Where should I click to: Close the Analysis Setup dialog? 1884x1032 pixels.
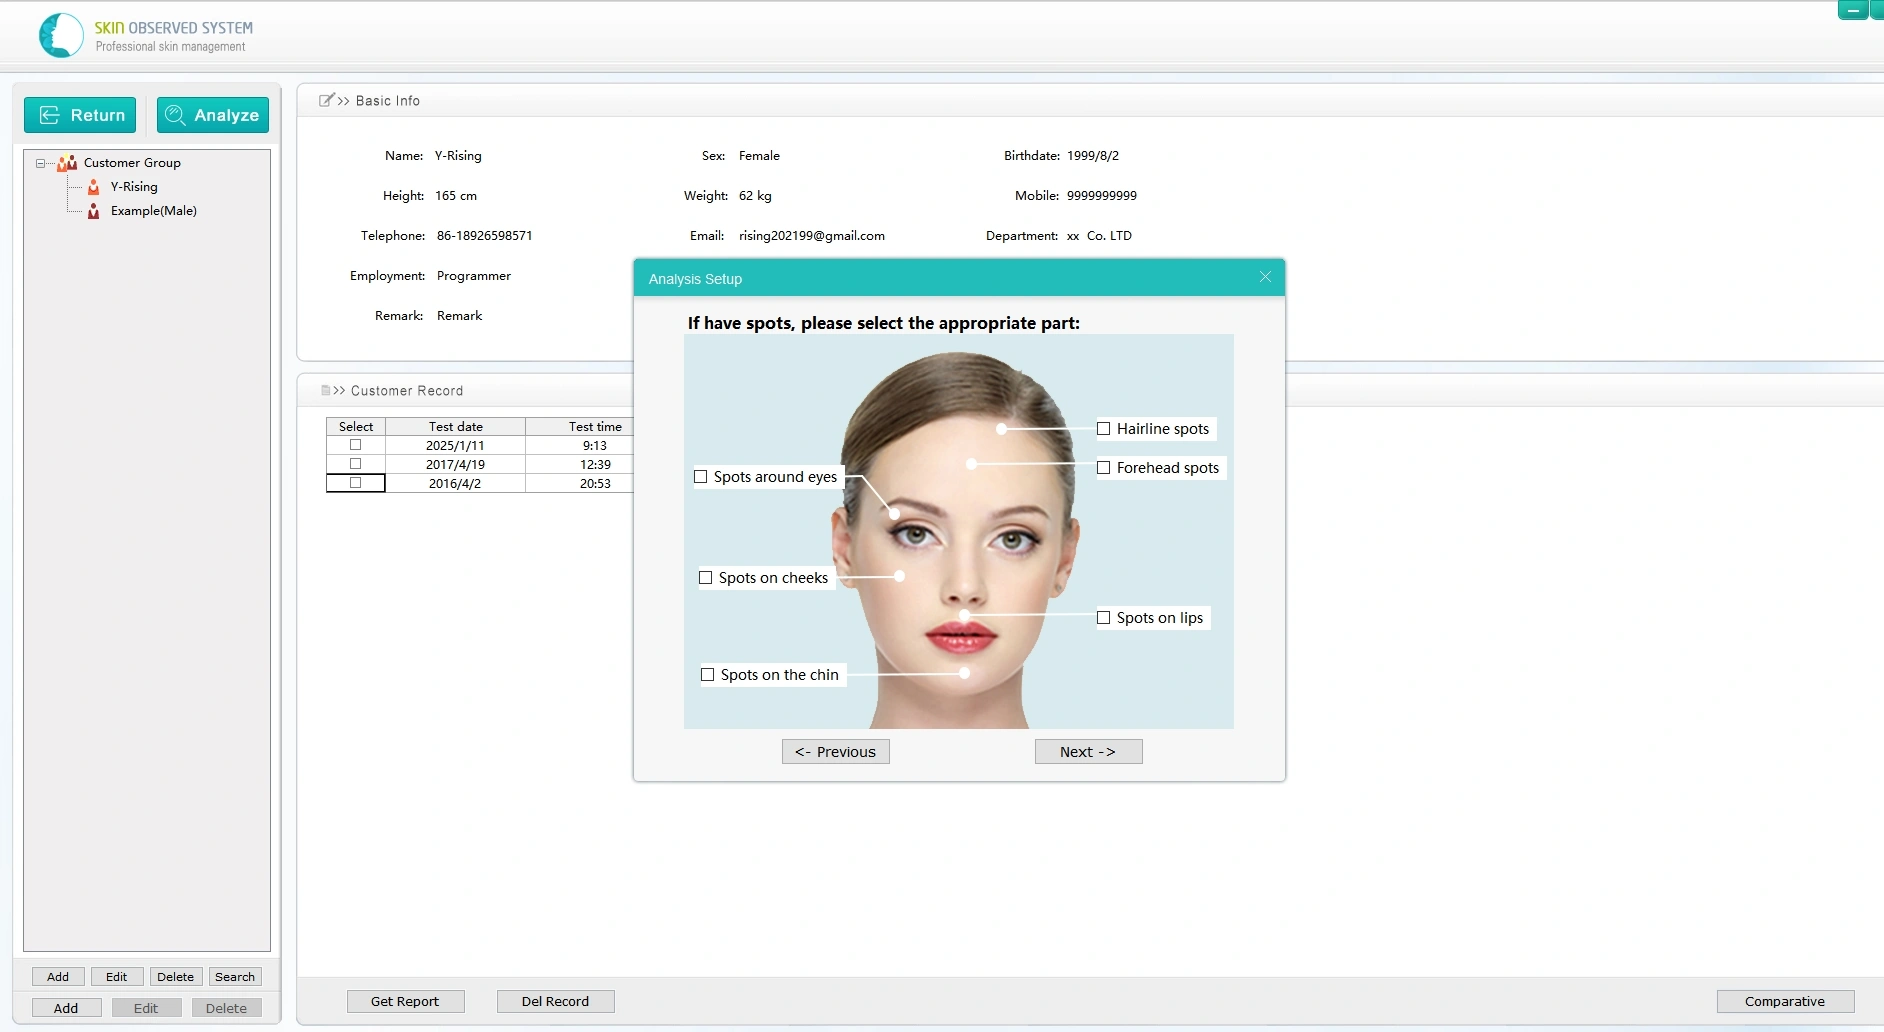pyautogui.click(x=1265, y=277)
